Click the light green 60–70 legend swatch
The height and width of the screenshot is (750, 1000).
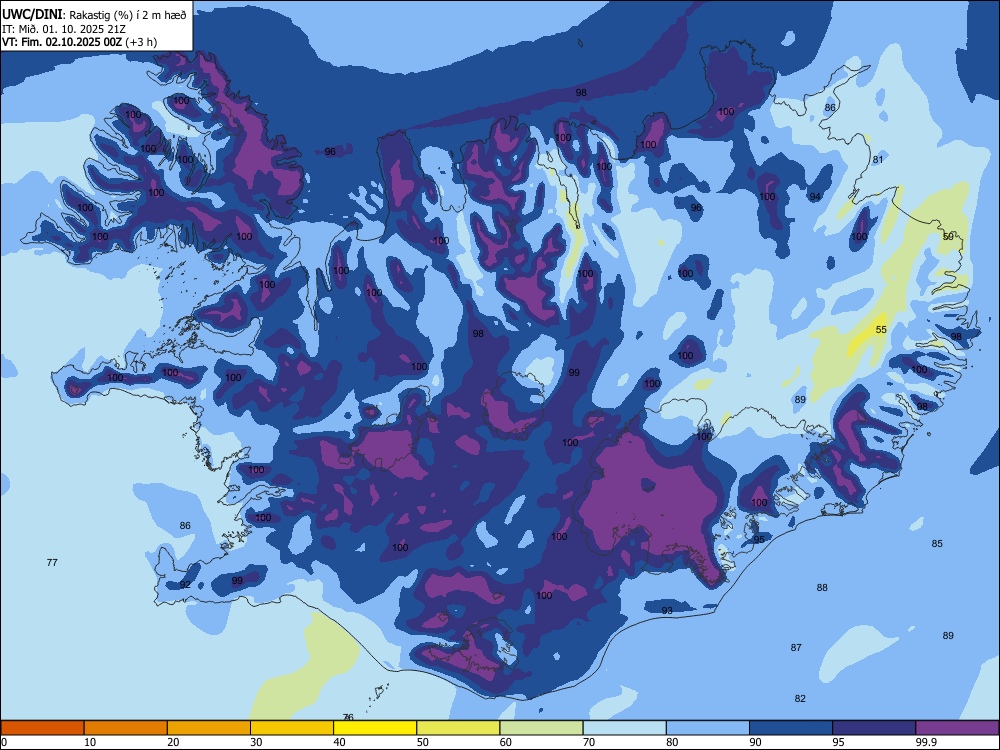[x=541, y=728]
